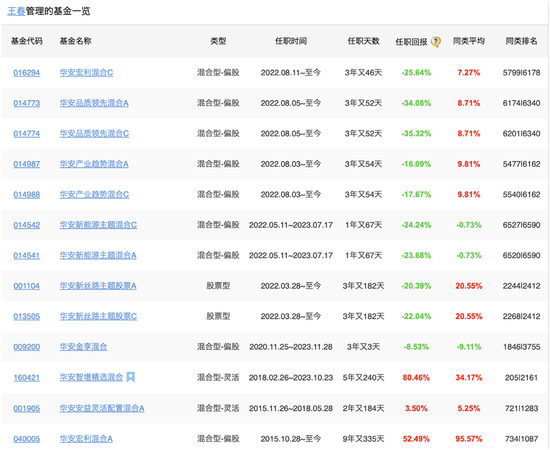Open fund code 014774
The width and height of the screenshot is (550, 450).
click(x=27, y=134)
